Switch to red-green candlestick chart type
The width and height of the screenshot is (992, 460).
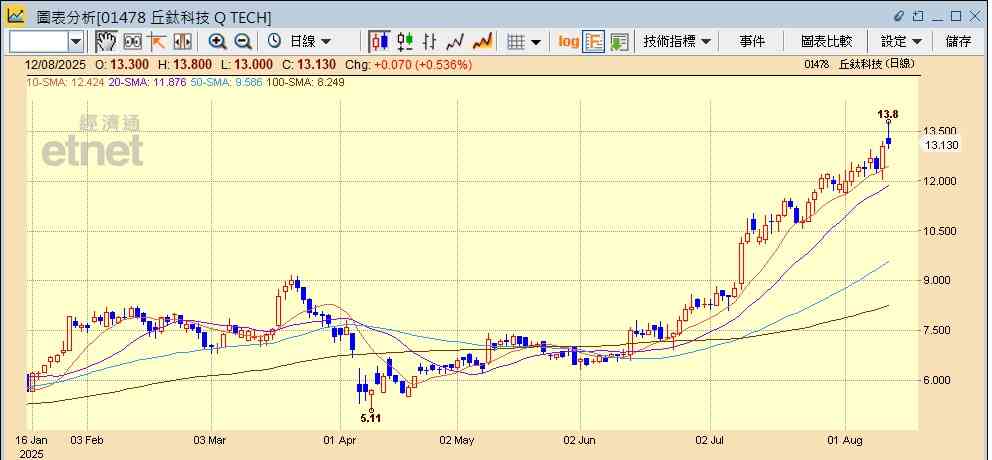click(405, 42)
